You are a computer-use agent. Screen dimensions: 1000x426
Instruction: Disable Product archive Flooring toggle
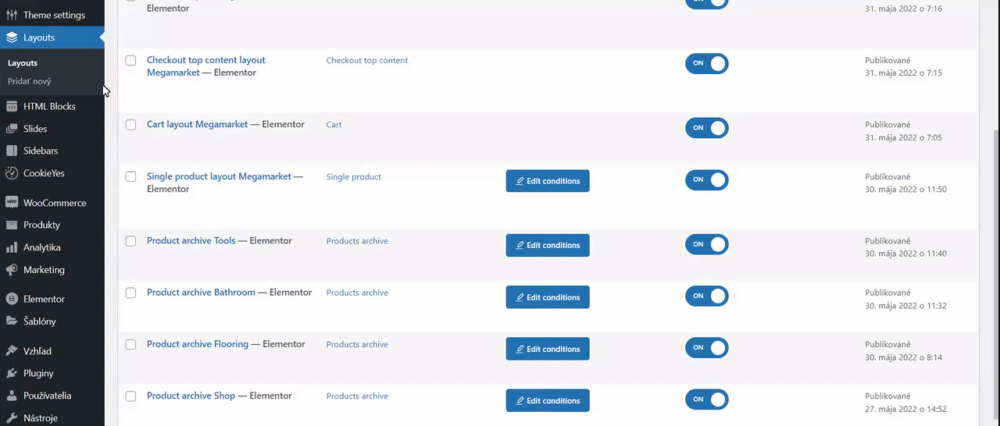point(707,348)
